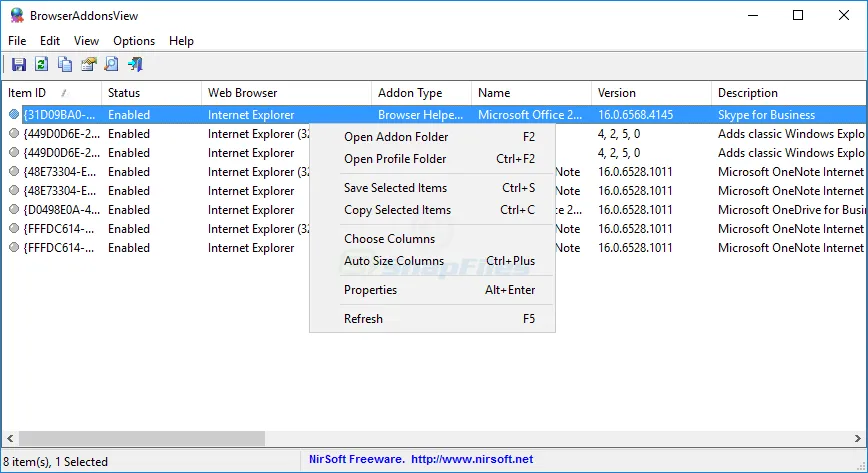The width and height of the screenshot is (868, 473).
Task: Open the Options menu
Action: pos(134,41)
